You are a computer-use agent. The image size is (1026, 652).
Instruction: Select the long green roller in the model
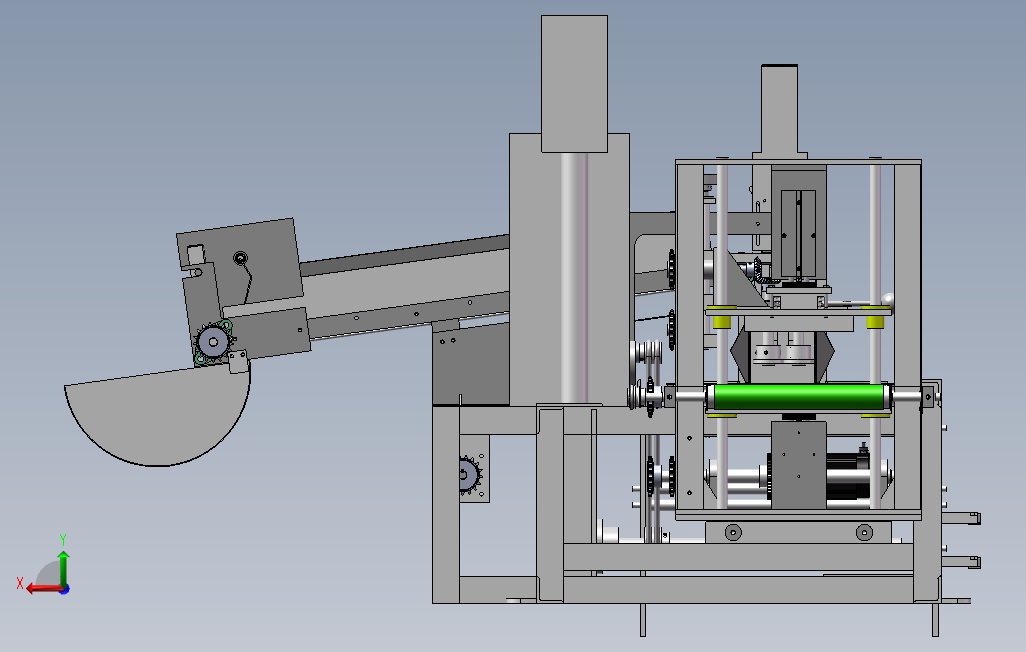coord(798,397)
